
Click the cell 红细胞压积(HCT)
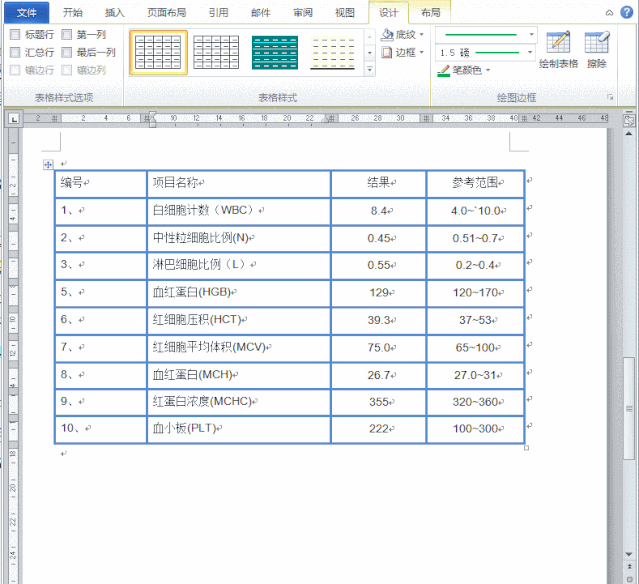coord(238,320)
